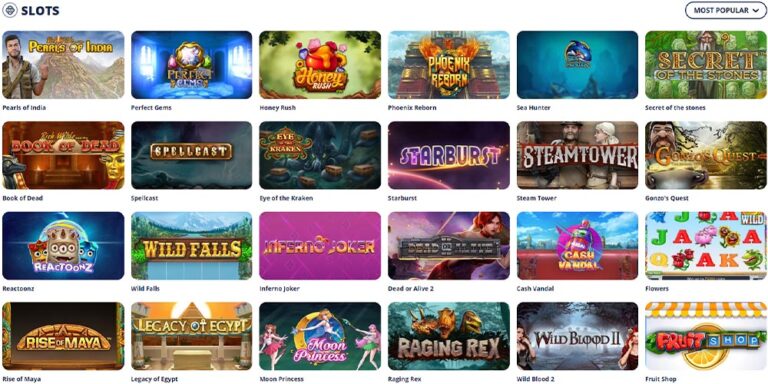The image size is (768, 384).
Task: Open the Reactoonz game tile
Action: (x=63, y=245)
